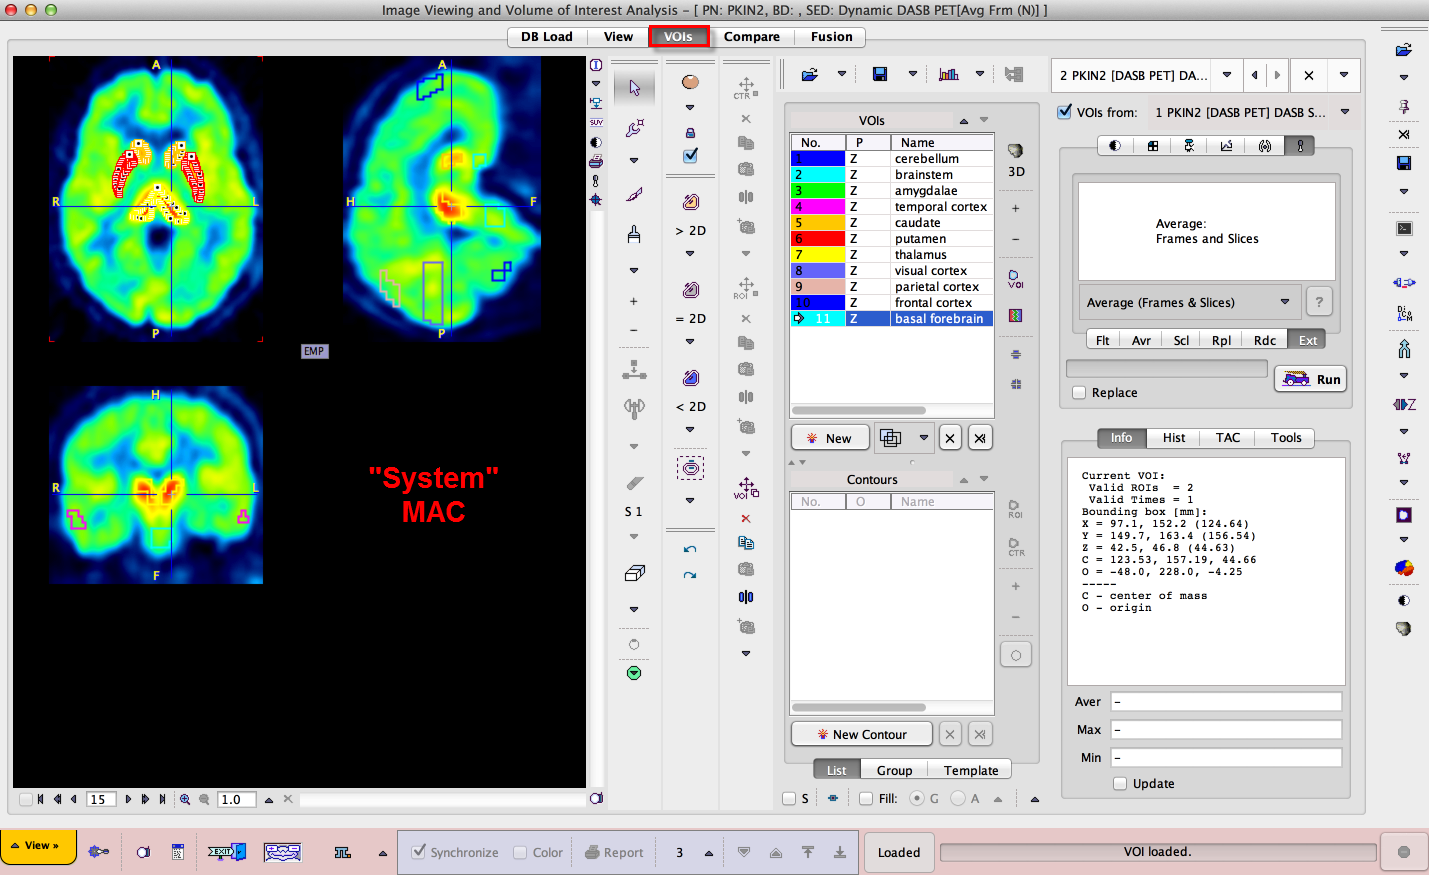Viewport: 1429px width, 875px height.
Task: Click the SUV icon in image sidebar
Action: pyautogui.click(x=596, y=122)
